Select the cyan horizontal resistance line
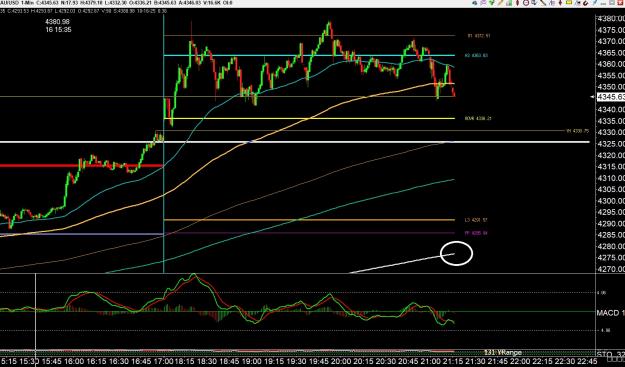The width and height of the screenshot is (625, 367). click(x=309, y=55)
